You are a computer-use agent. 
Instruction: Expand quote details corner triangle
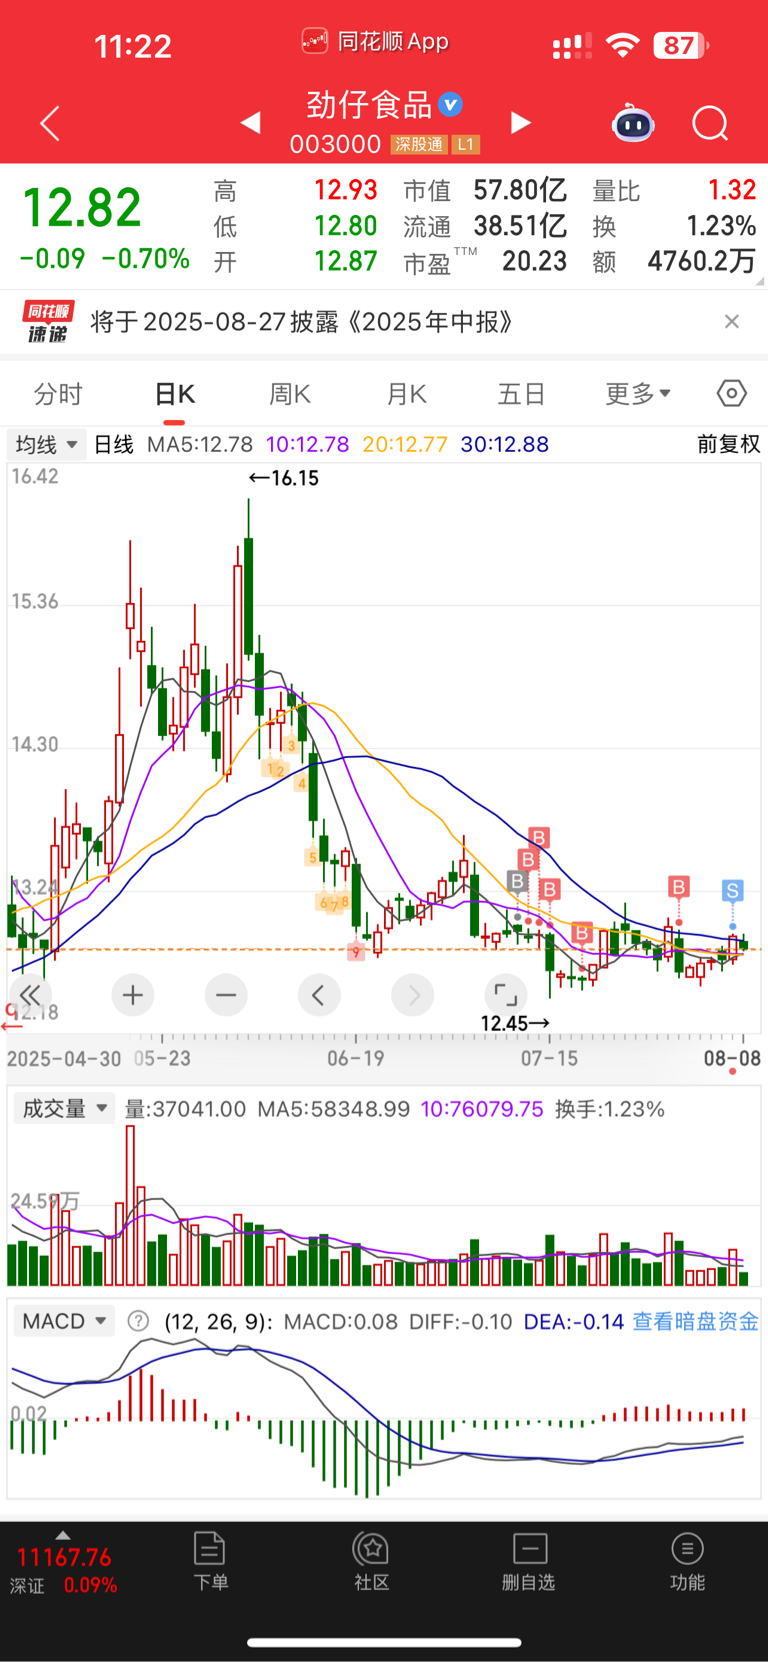tap(759, 282)
